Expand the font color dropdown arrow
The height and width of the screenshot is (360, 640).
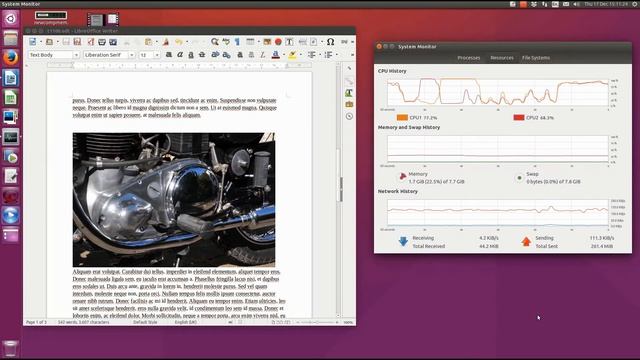point(284,55)
